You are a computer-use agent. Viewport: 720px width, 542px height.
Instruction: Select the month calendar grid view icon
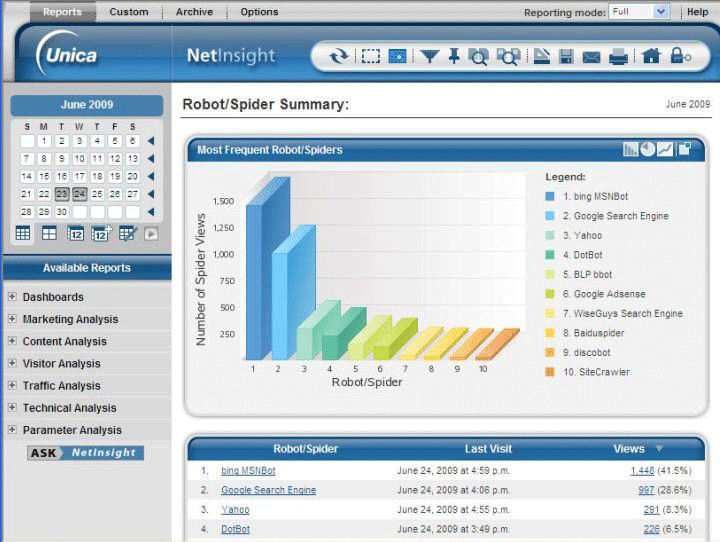pyautogui.click(x=23, y=233)
